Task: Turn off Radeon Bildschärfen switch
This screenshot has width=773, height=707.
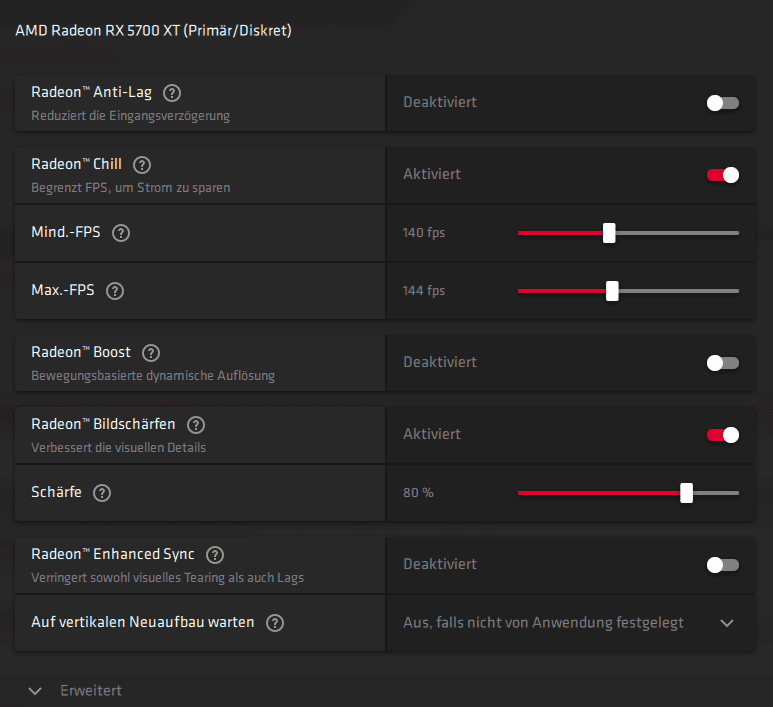Action: pyautogui.click(x=722, y=435)
